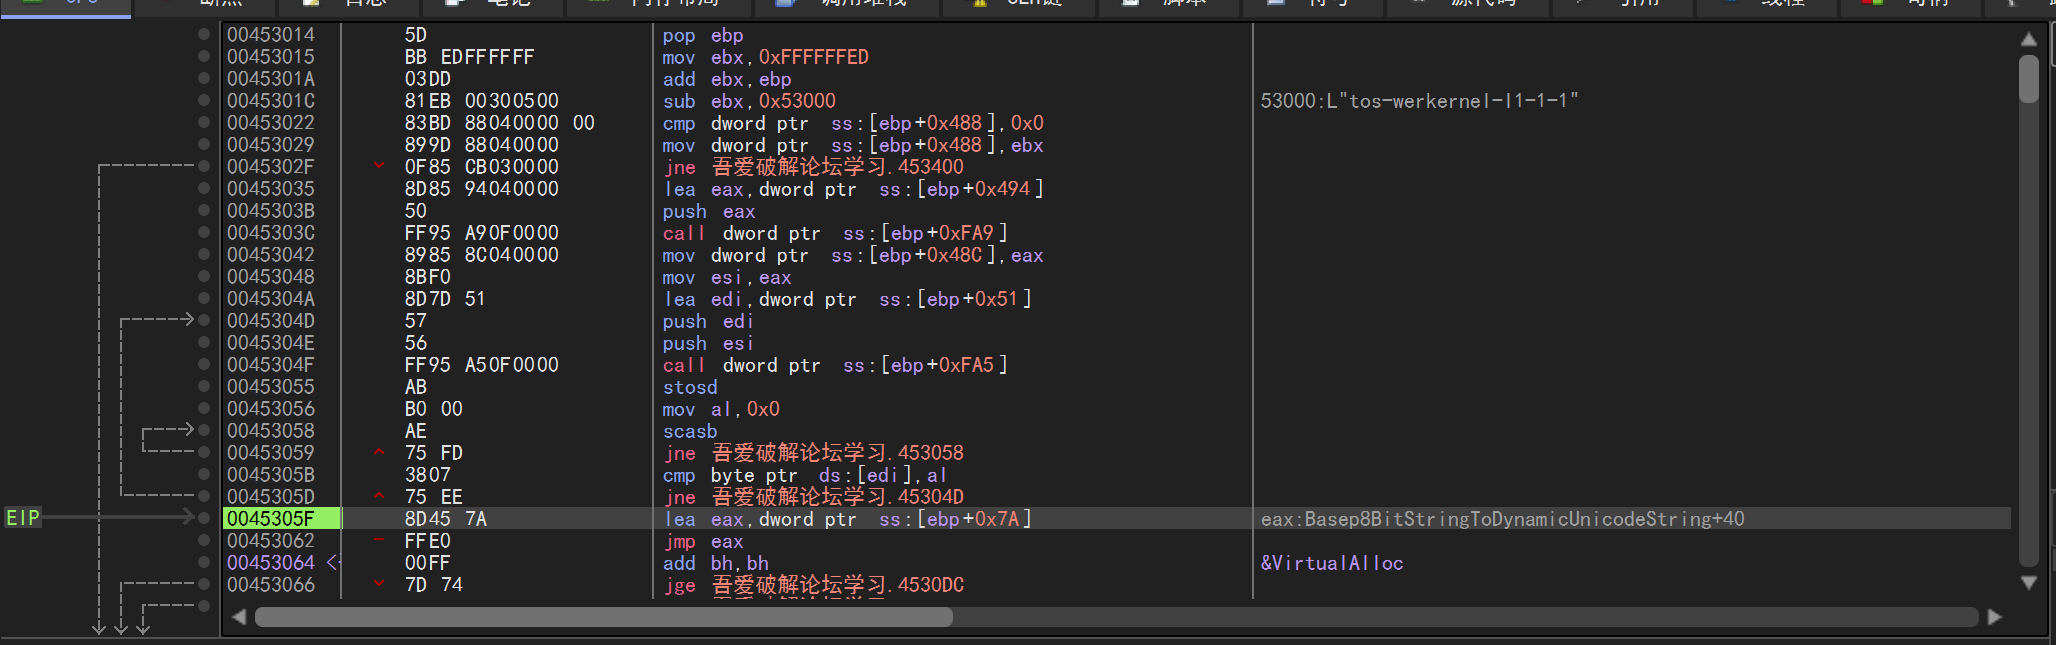The width and height of the screenshot is (2056, 645).
Task: Click the horizontal scrollbar left arrow
Action: pos(239,617)
